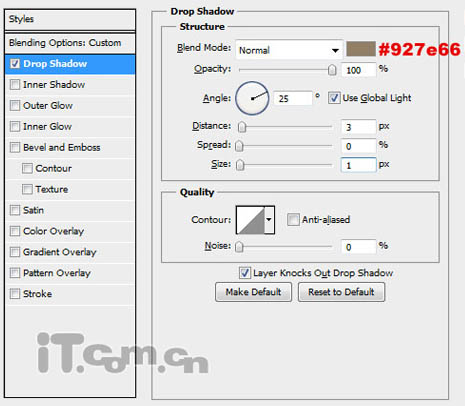Enable the Bevel and Emboss checkbox
Screen dimensions: 465x406
click(15, 147)
